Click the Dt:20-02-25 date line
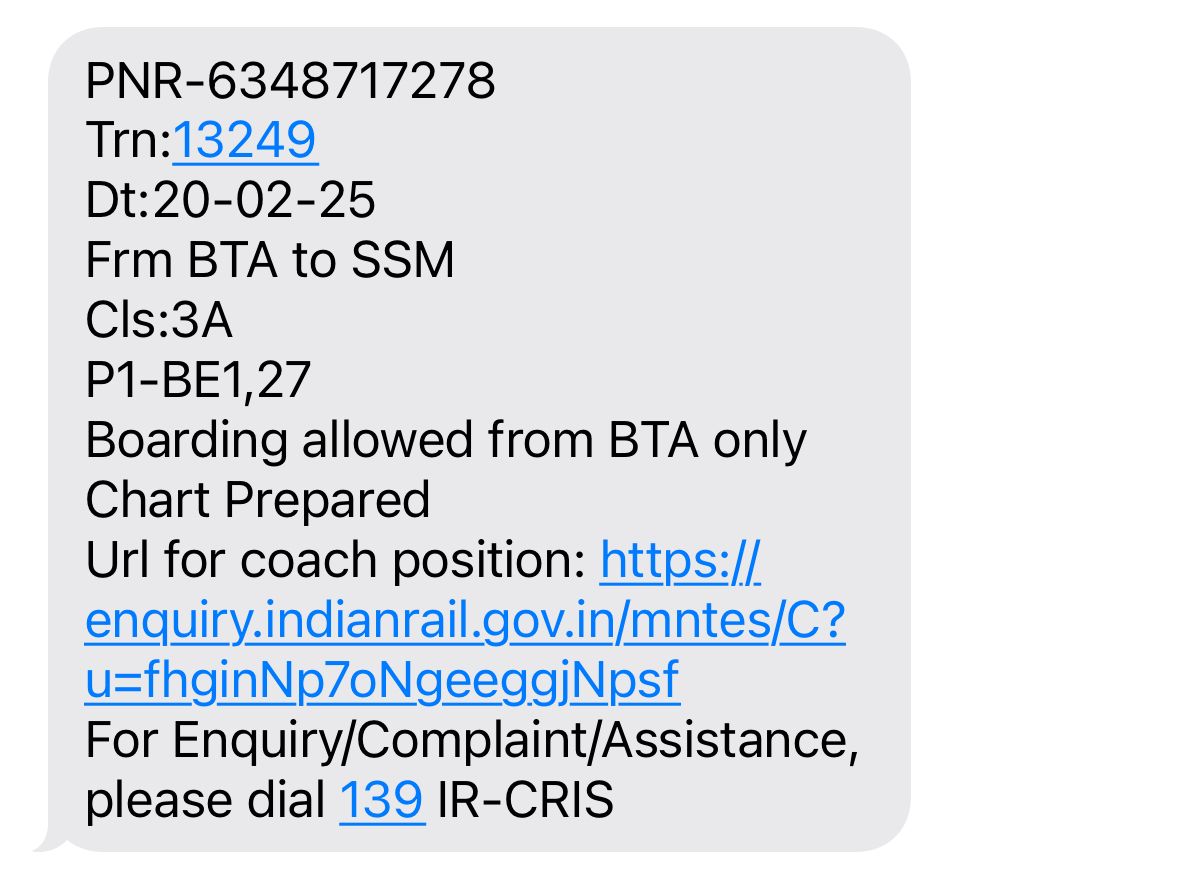The width and height of the screenshot is (1179, 896). coord(230,200)
